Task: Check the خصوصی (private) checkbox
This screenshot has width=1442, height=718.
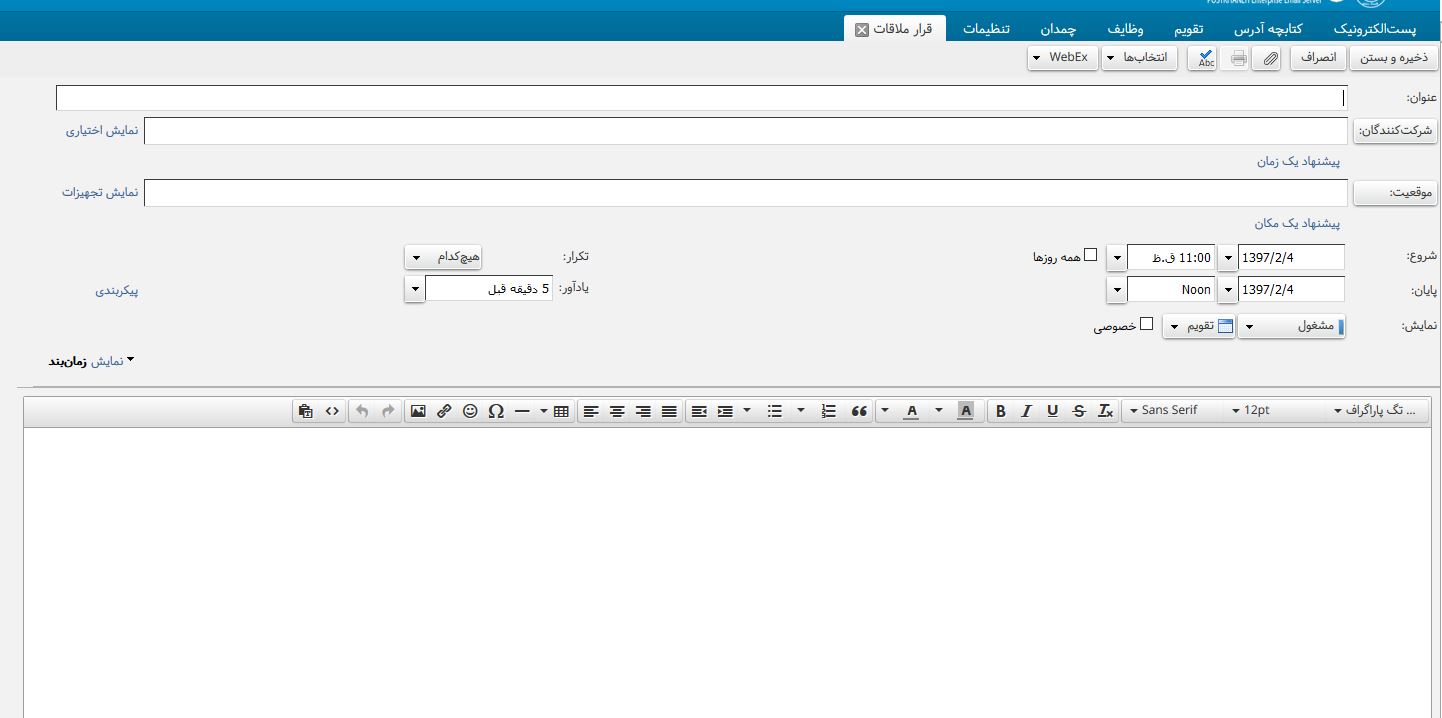Action: (1147, 324)
